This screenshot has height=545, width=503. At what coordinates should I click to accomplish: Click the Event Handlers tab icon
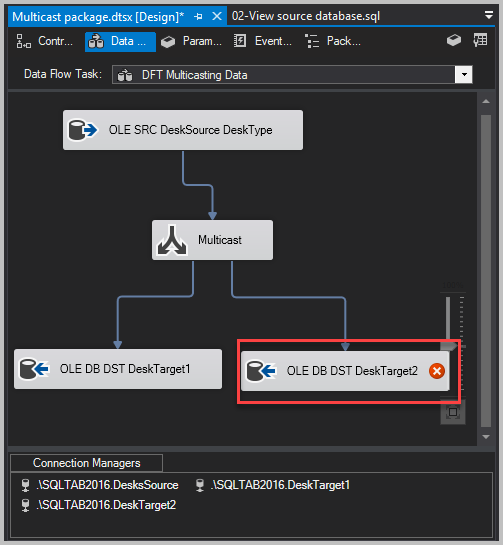pyautogui.click(x=240, y=41)
